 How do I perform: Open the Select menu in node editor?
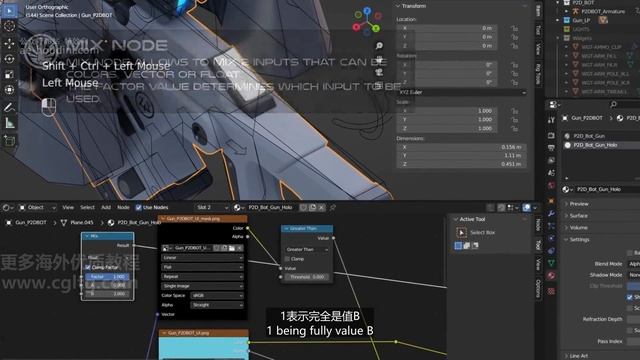click(x=87, y=207)
